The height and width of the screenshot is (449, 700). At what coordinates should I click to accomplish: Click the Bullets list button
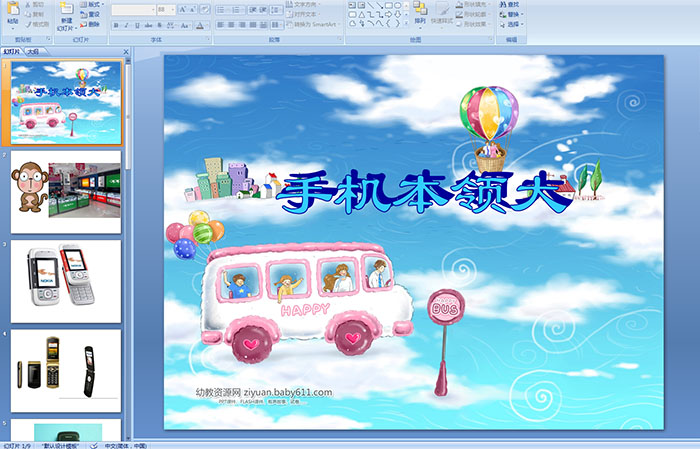point(222,10)
